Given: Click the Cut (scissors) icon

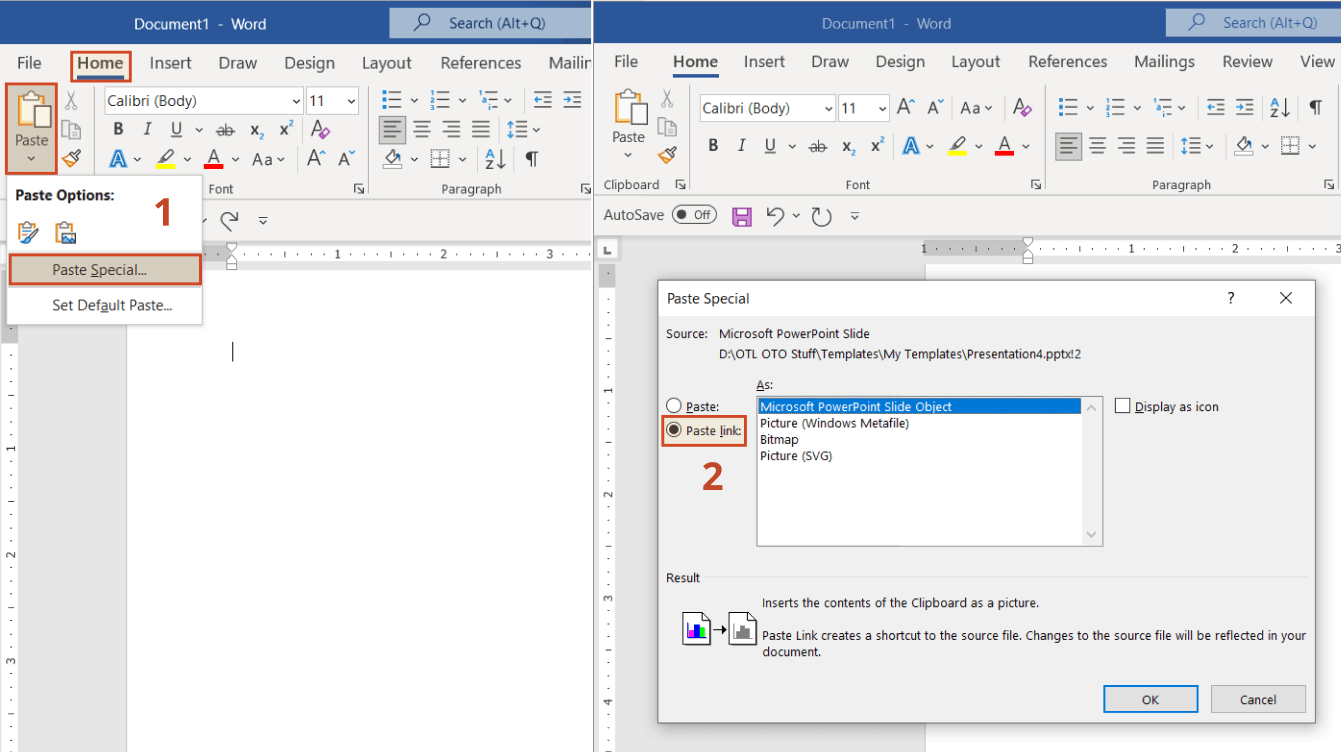Looking at the screenshot, I should (72, 100).
